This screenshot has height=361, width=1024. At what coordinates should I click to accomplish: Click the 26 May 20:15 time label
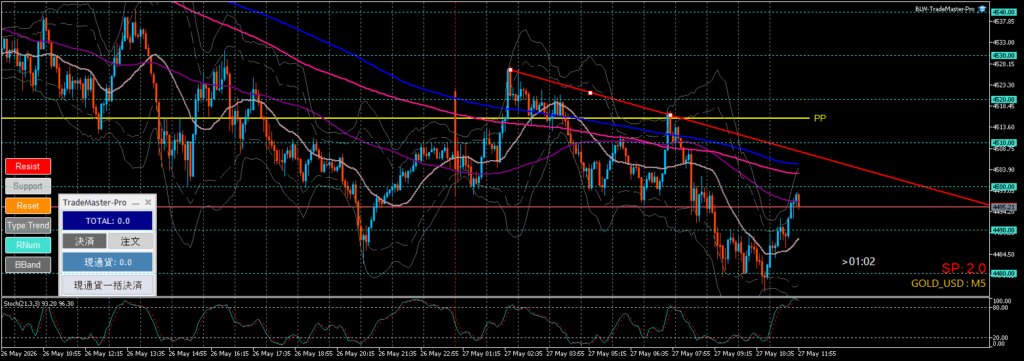coord(357,355)
